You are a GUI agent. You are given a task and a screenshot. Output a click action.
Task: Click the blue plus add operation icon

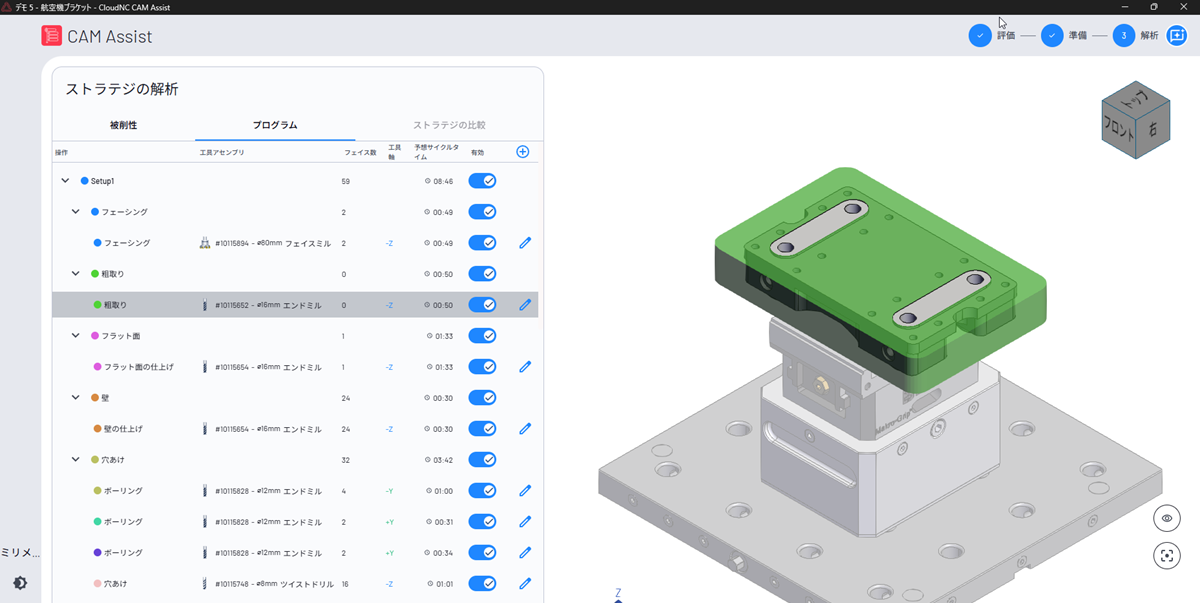click(x=522, y=152)
